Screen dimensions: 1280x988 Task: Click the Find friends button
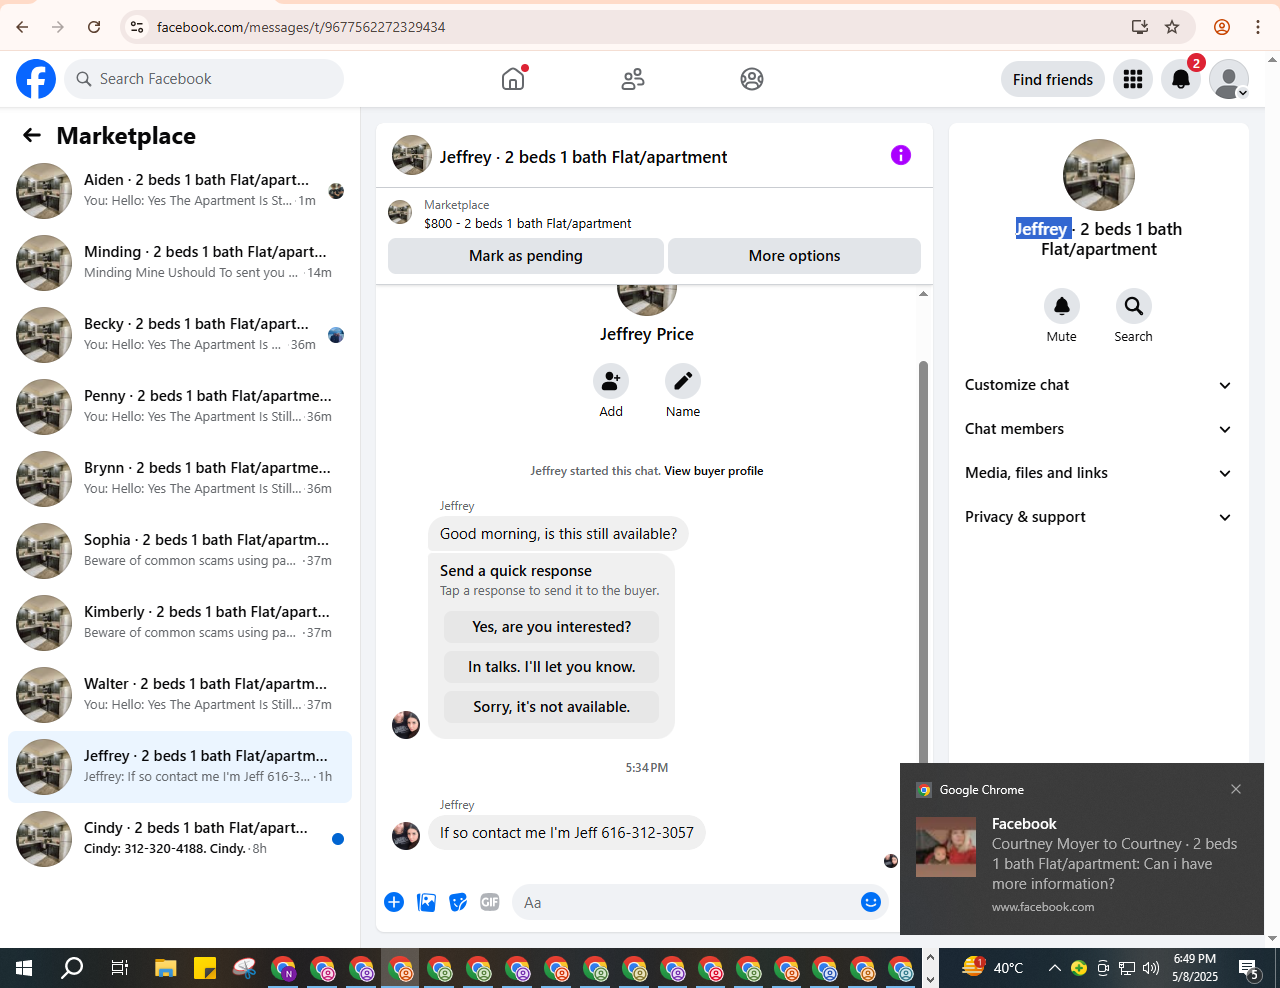click(1053, 79)
